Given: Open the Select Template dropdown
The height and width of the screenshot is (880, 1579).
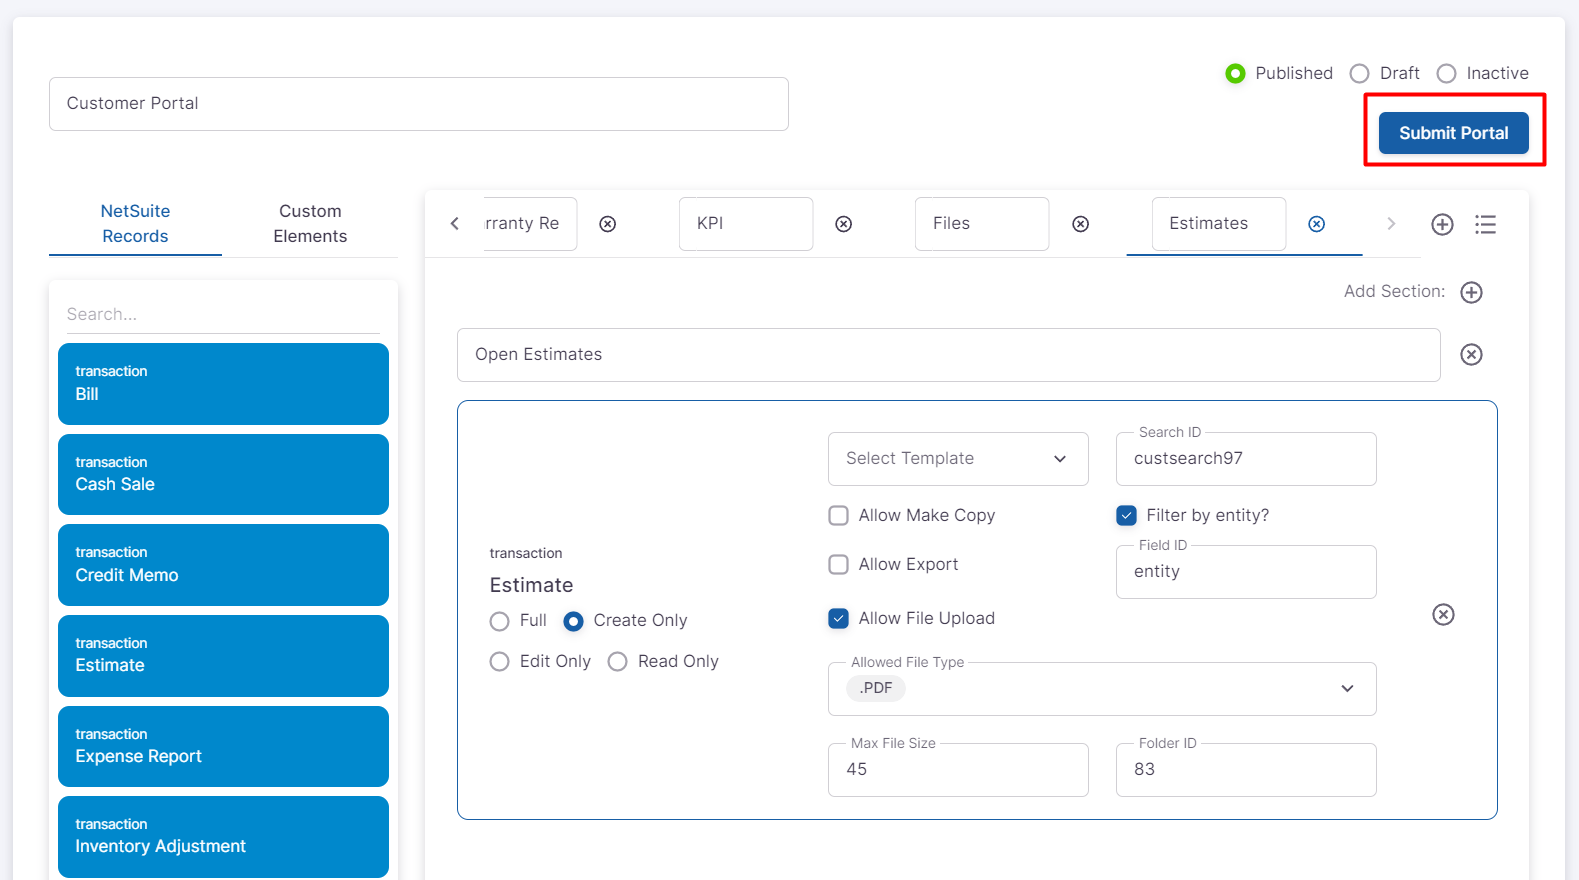Looking at the screenshot, I should (x=957, y=459).
